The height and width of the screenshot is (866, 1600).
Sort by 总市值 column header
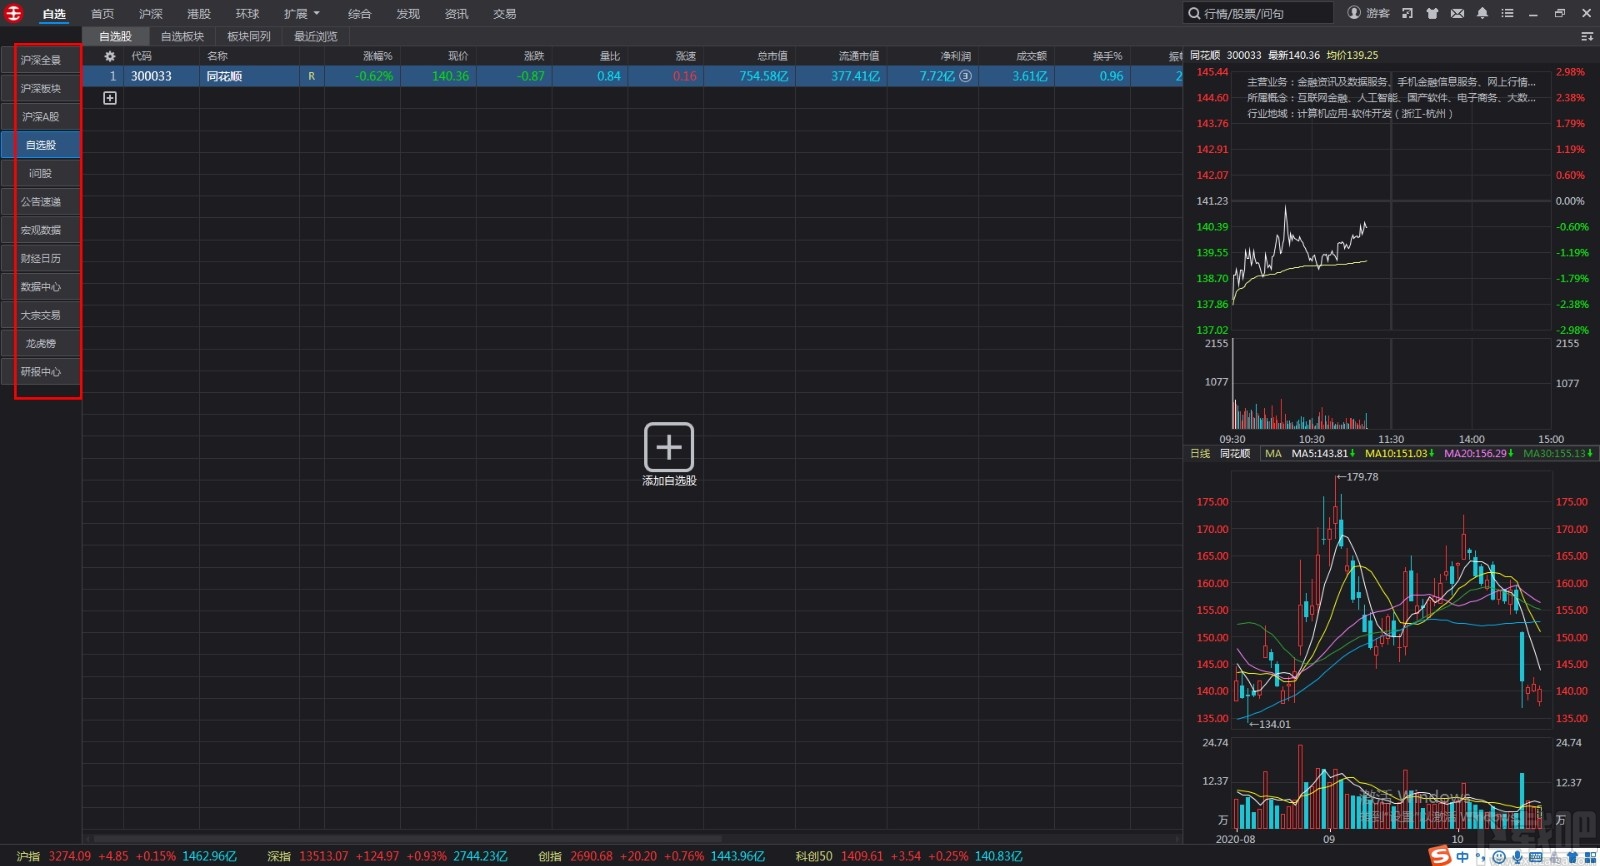pyautogui.click(x=772, y=56)
